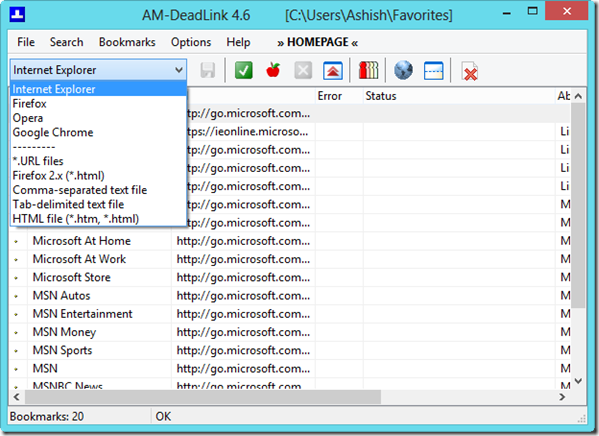Click the red apple toolbar icon
Viewport: 599px width, 436px height.
coord(273,70)
